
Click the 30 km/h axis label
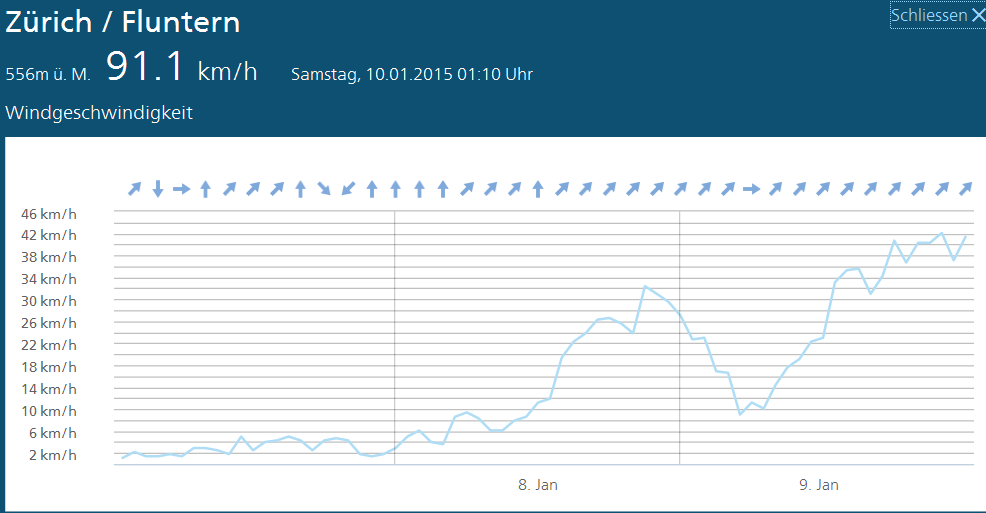(49, 301)
